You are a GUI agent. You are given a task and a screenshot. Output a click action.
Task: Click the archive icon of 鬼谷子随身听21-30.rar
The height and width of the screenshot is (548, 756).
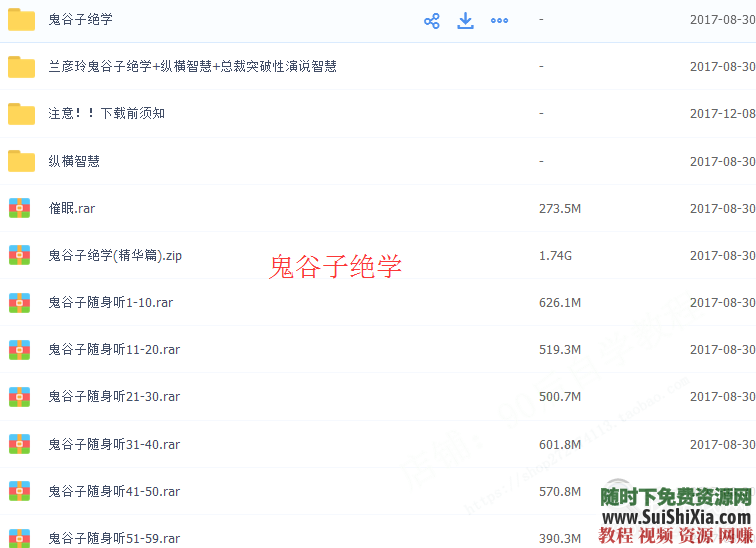(20, 397)
